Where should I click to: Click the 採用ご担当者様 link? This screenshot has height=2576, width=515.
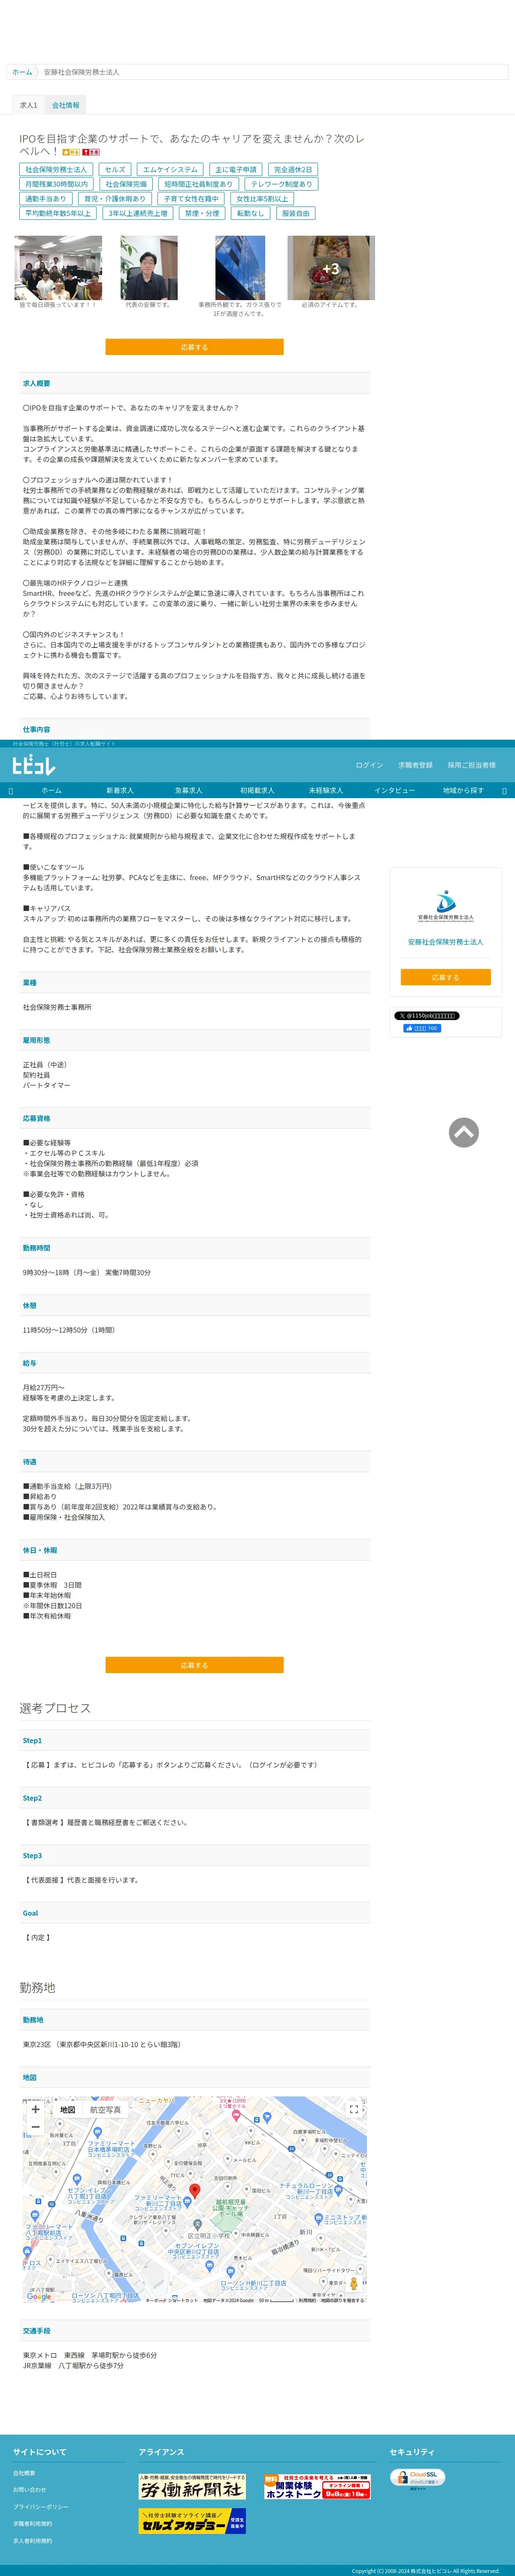click(x=472, y=765)
